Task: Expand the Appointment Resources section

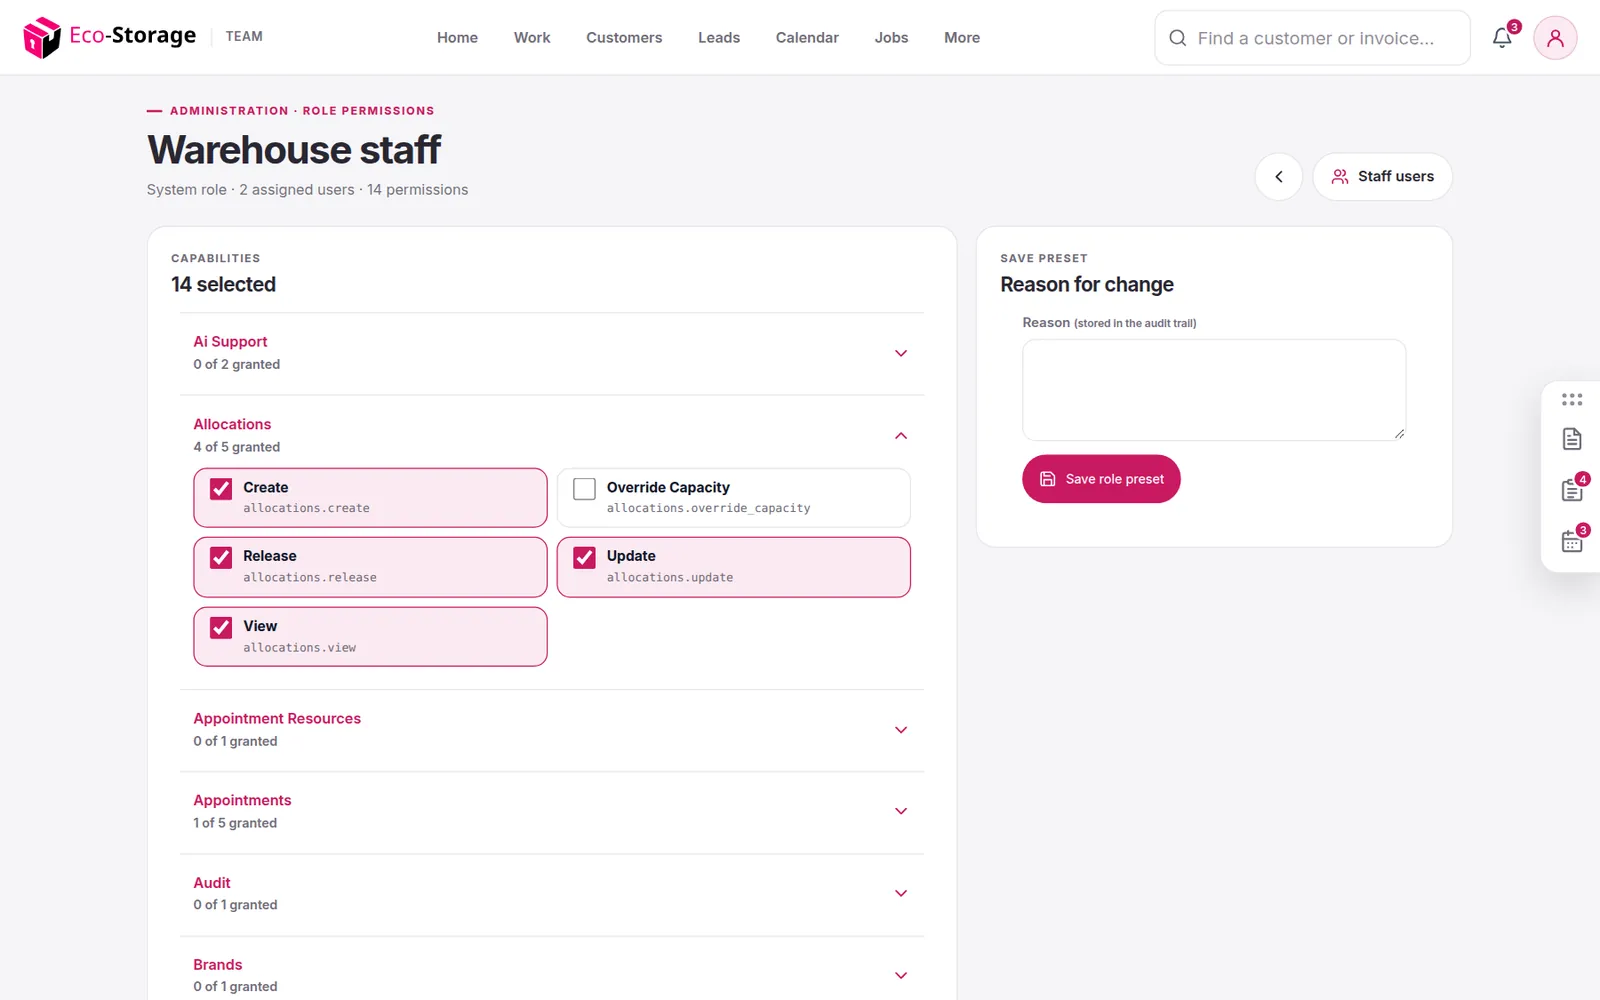Action: [552, 730]
